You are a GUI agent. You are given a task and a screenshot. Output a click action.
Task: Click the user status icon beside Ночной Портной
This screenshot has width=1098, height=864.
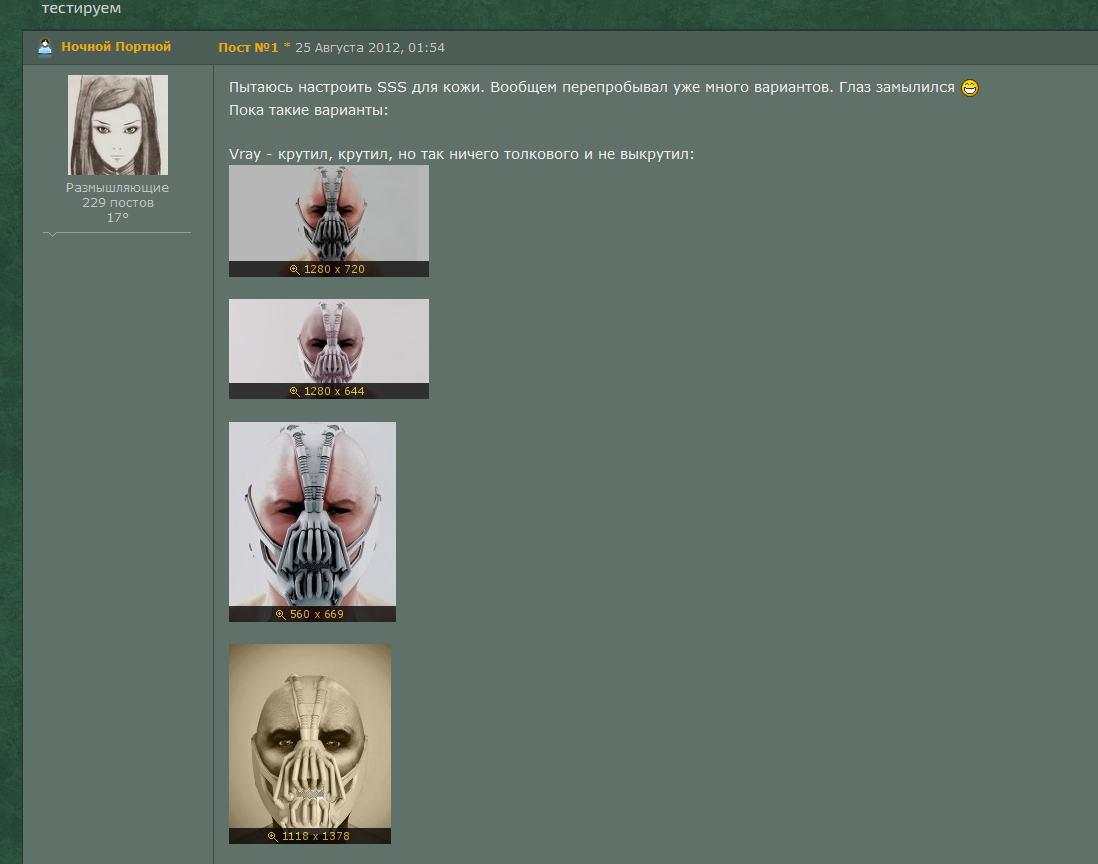[x=45, y=47]
